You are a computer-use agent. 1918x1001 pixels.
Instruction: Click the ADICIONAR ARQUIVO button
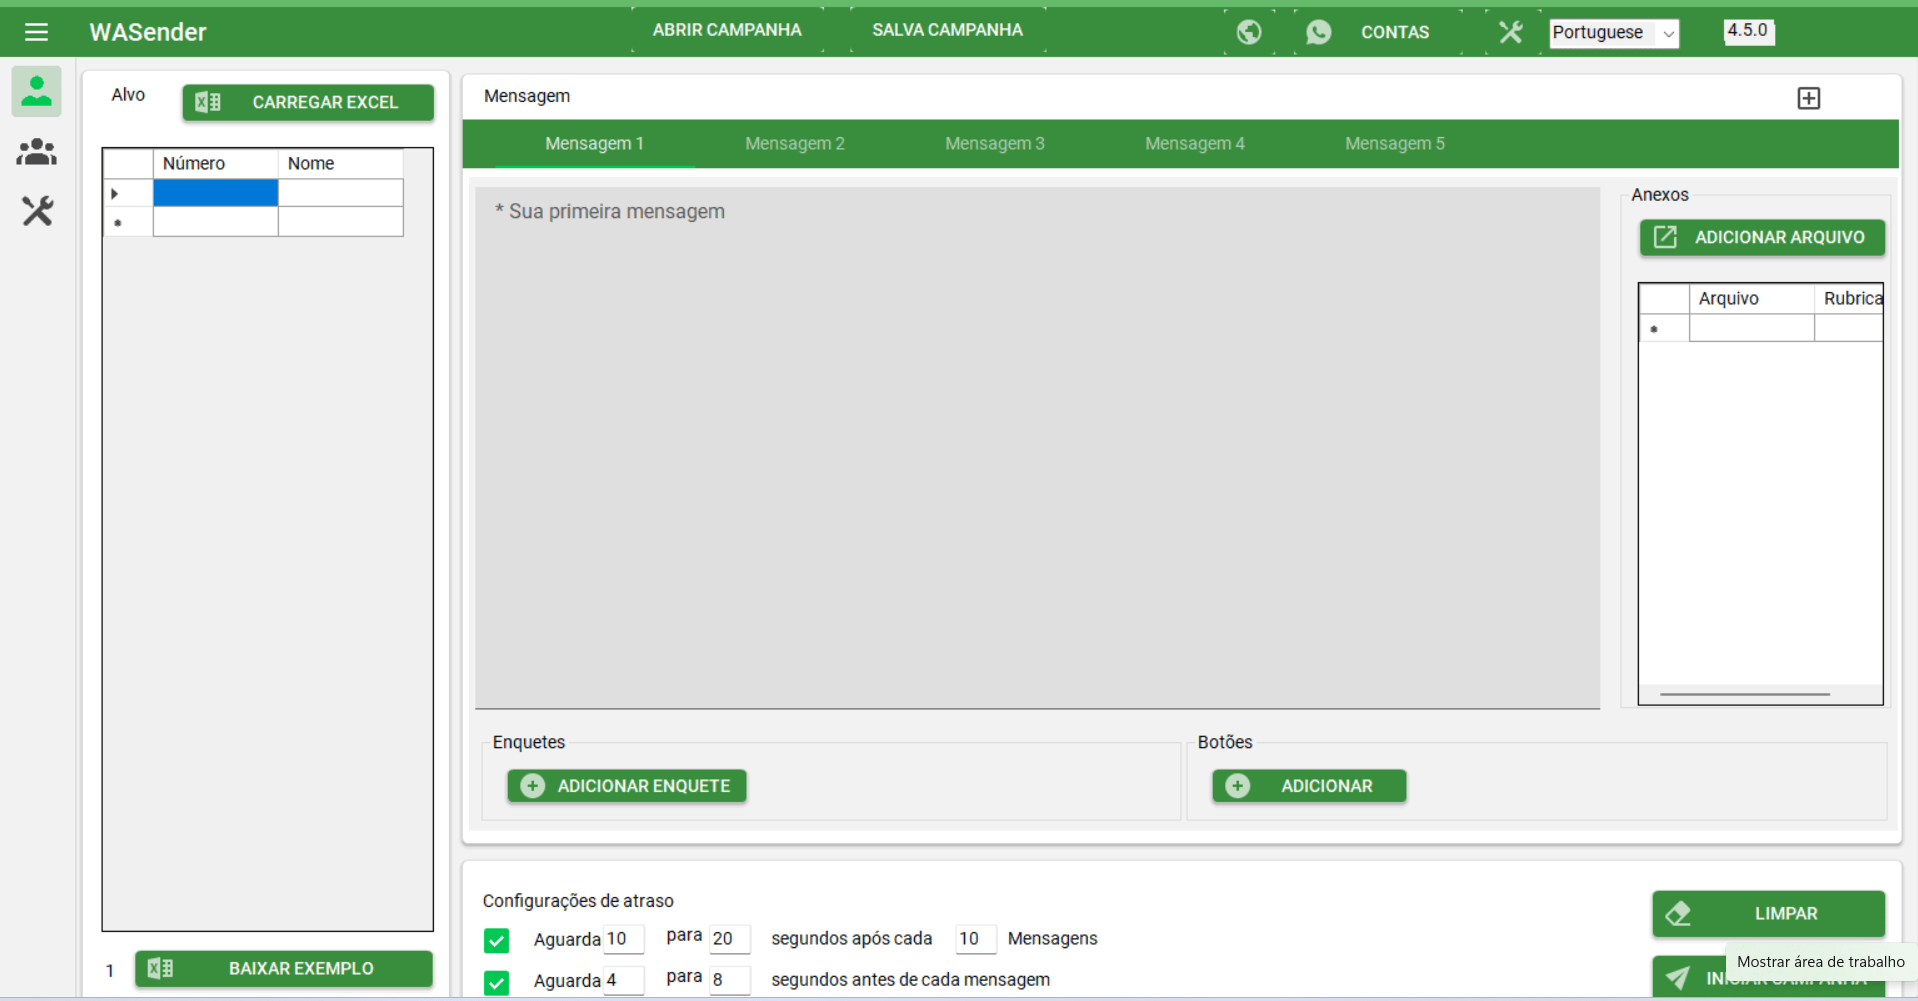pyautogui.click(x=1762, y=237)
